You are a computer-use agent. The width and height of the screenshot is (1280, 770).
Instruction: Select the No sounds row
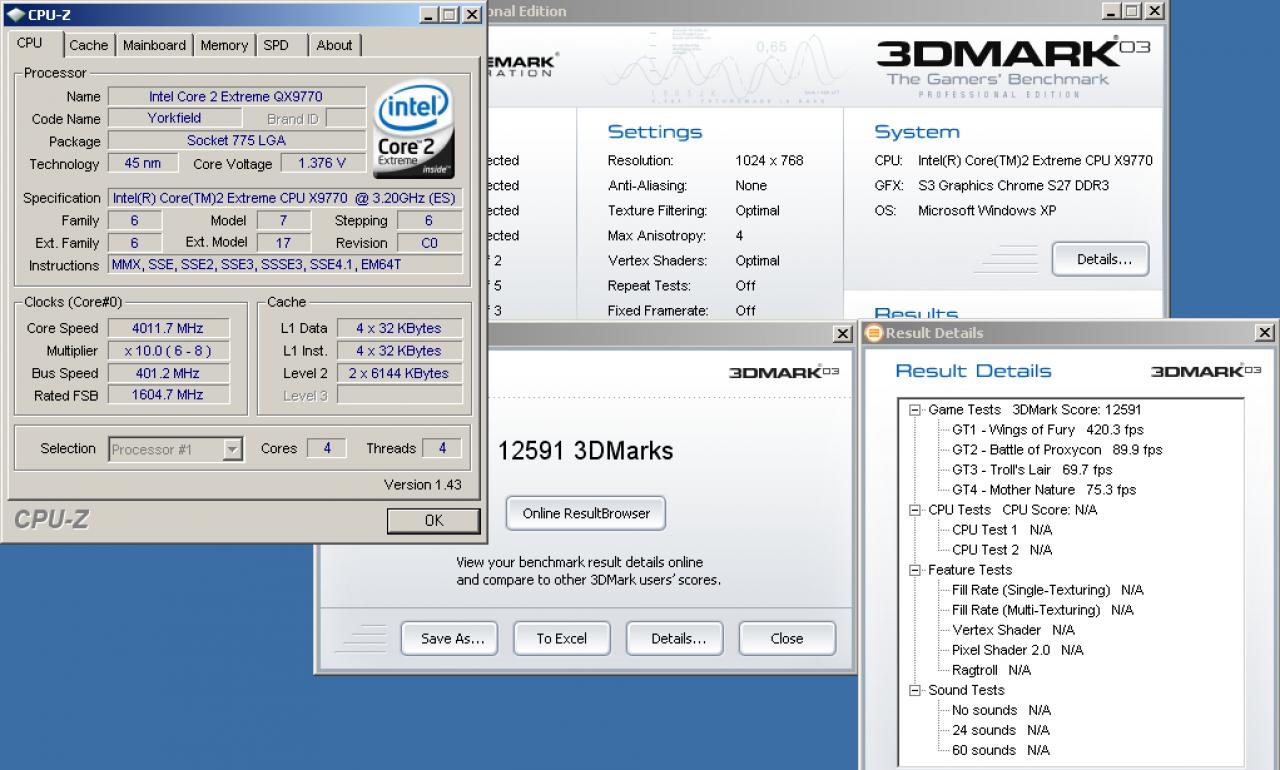click(1001, 710)
